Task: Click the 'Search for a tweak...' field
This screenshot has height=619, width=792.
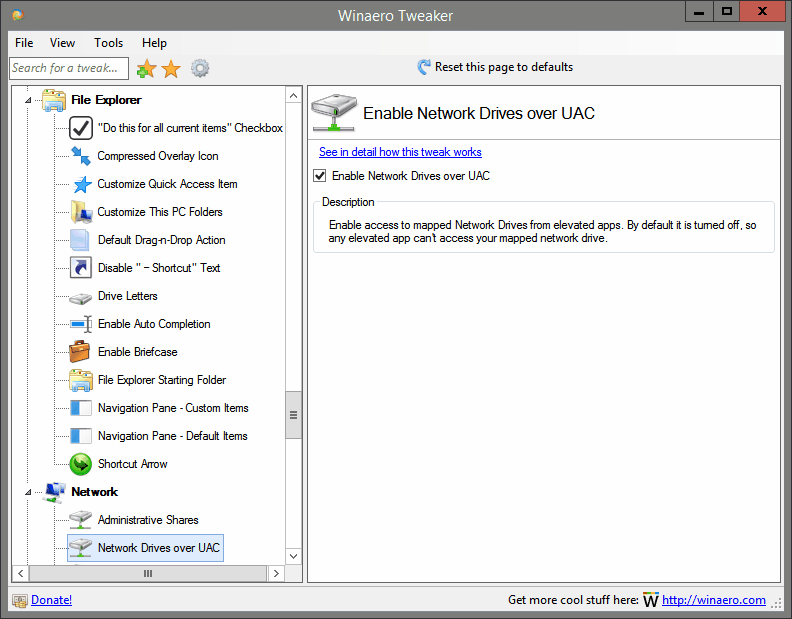Action: [x=69, y=68]
